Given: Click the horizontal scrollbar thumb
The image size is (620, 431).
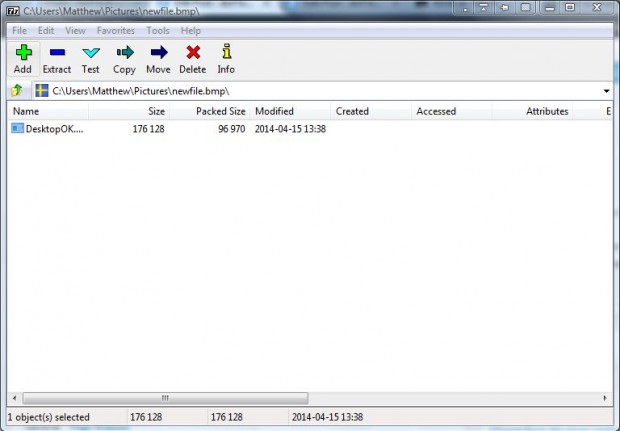Looking at the screenshot, I should (x=165, y=398).
